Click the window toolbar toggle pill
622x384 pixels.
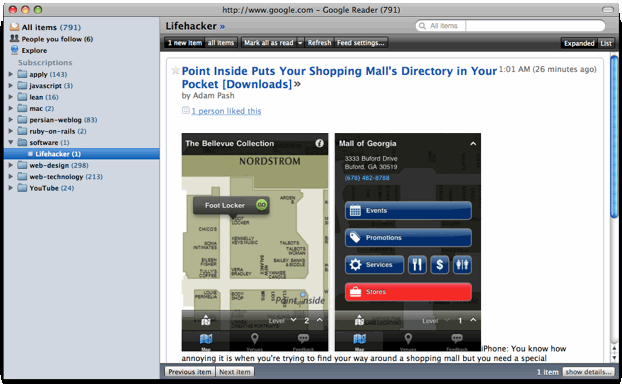coord(607,10)
